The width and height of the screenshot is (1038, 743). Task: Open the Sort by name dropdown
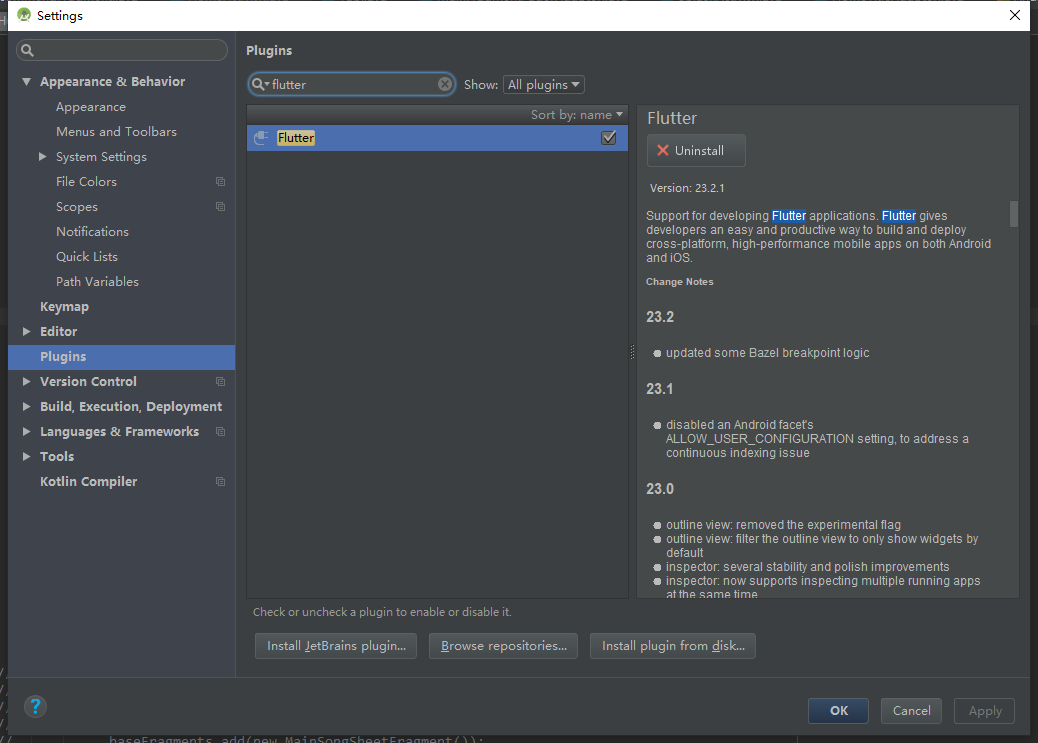click(x=577, y=115)
